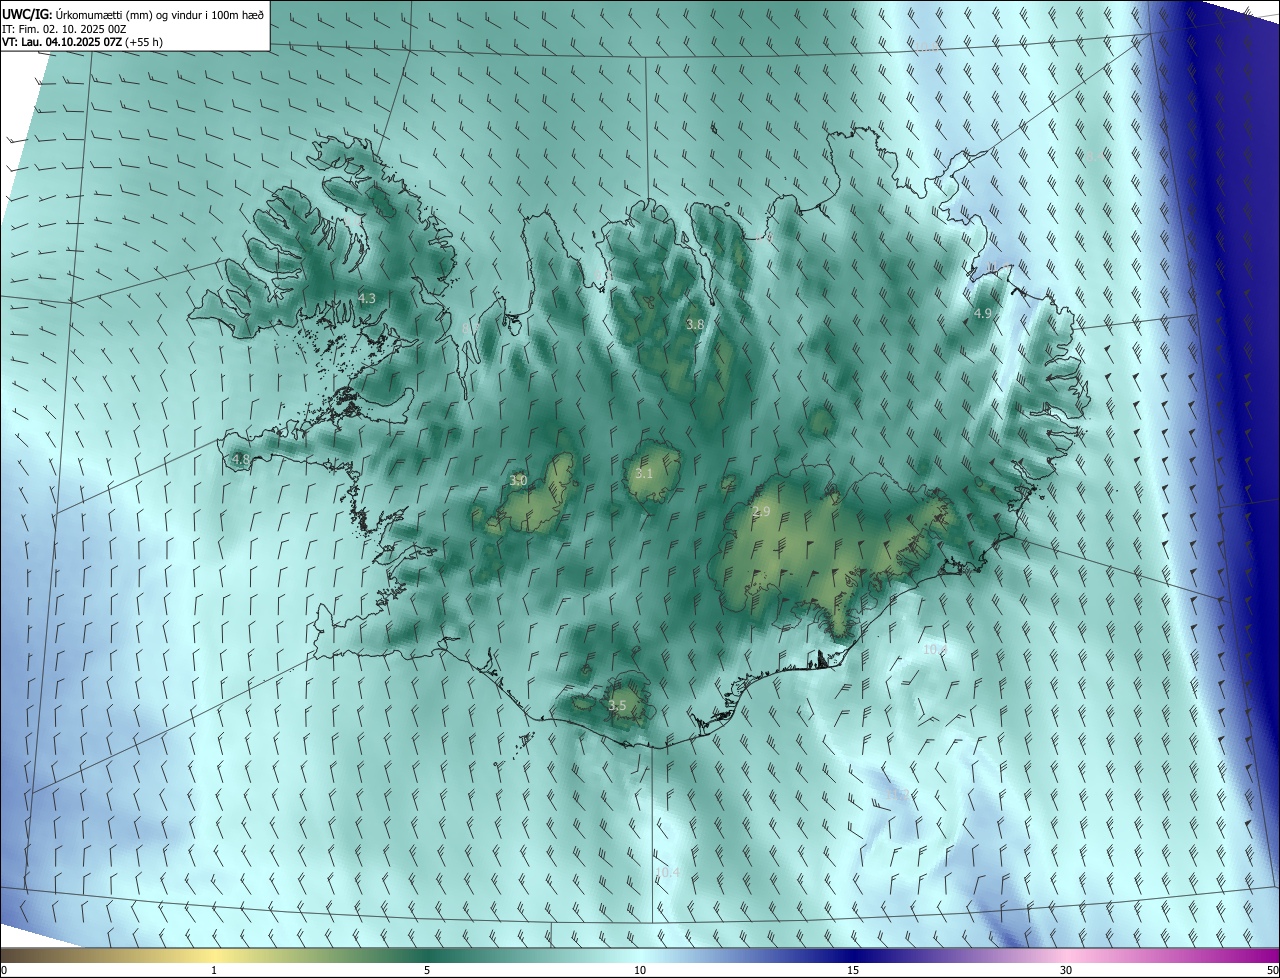Image resolution: width=1280 pixels, height=978 pixels.
Task: Click the '0' tick on the color scale
Action: pyautogui.click(x=4, y=970)
